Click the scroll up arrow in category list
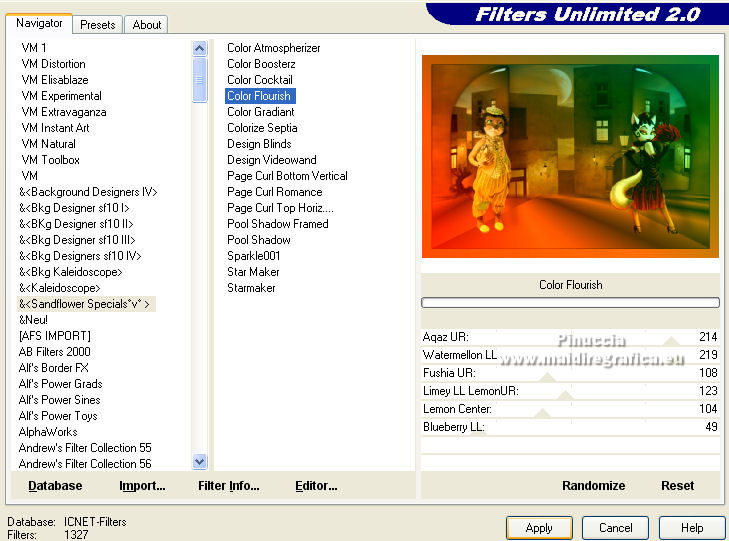 [199, 48]
